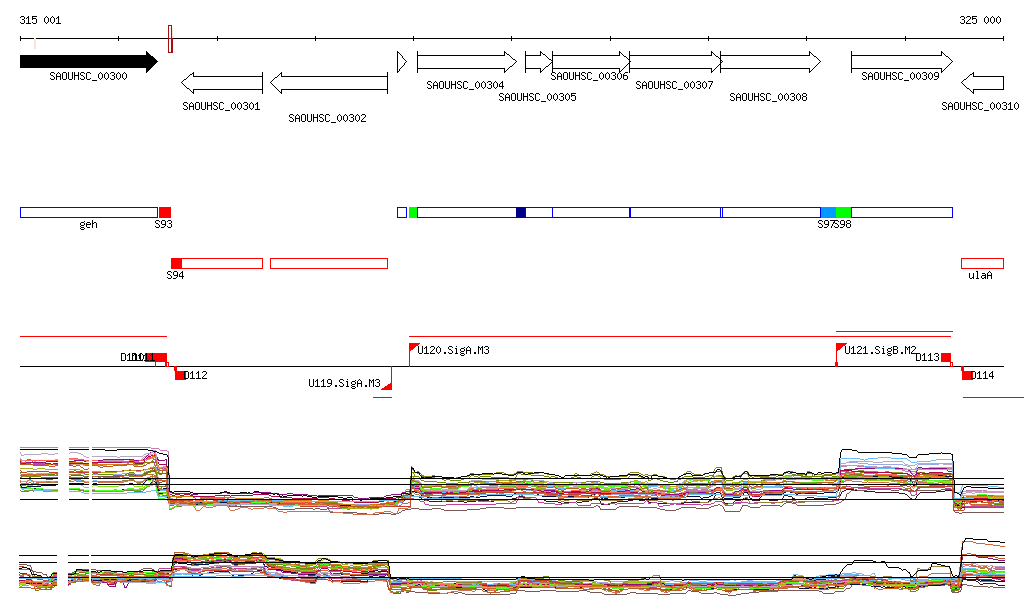Viewport: 1024px width, 611px height.
Task: Click the SAOUHSC_00304 label
Action: pos(465,85)
